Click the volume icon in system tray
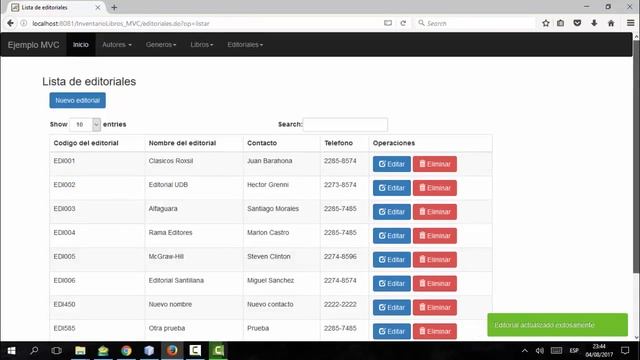The width and height of the screenshot is (640, 360). 540,351
